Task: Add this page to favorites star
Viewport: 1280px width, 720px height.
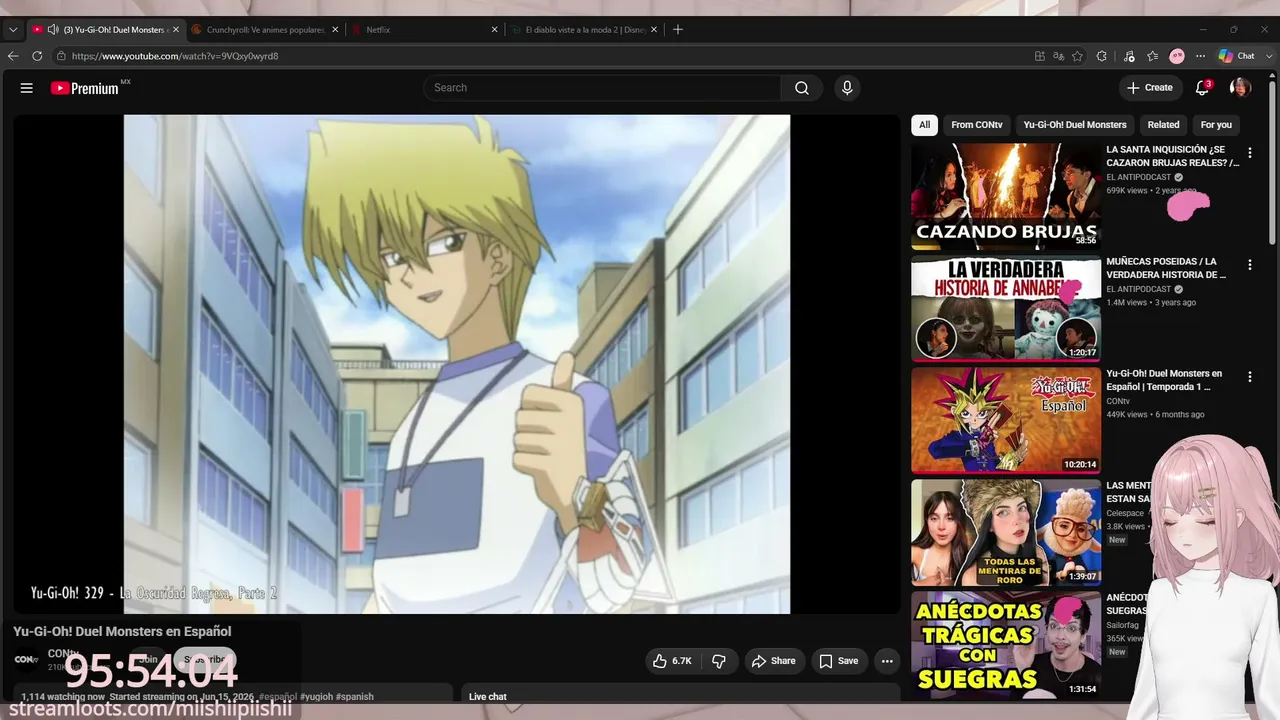Action: (1077, 56)
